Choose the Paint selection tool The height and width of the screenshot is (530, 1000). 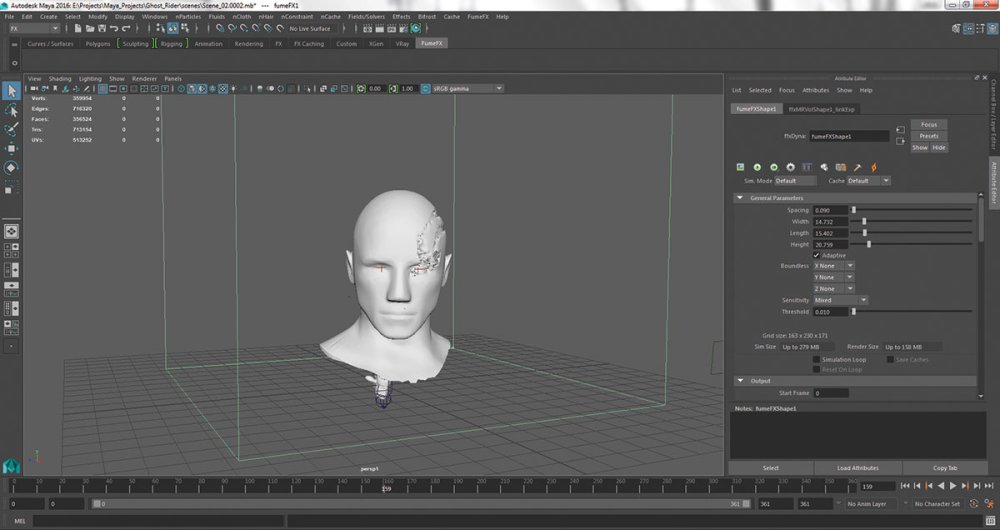[x=11, y=129]
